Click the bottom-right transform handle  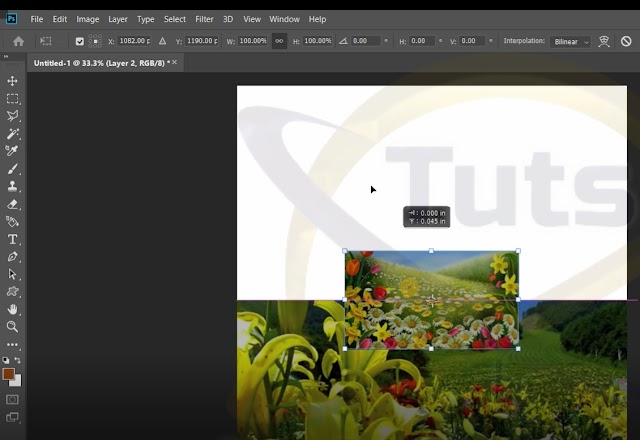point(518,349)
